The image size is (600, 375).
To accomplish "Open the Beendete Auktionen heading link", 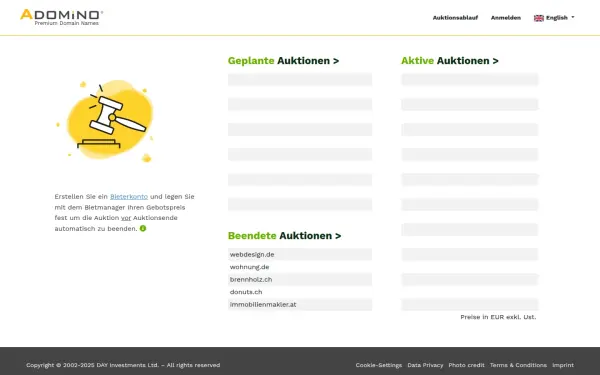I will tap(284, 236).
